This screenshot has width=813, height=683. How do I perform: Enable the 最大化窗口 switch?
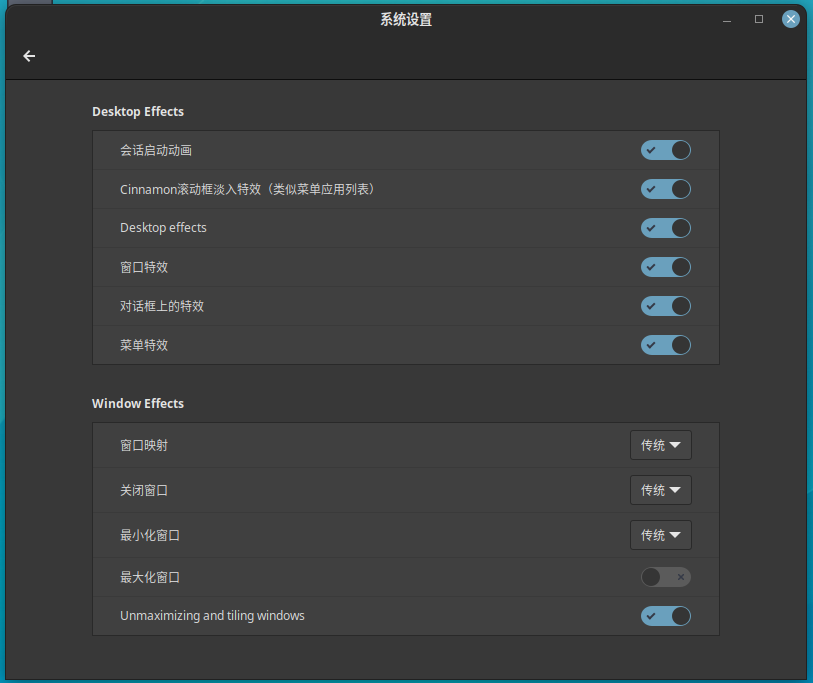click(x=666, y=577)
